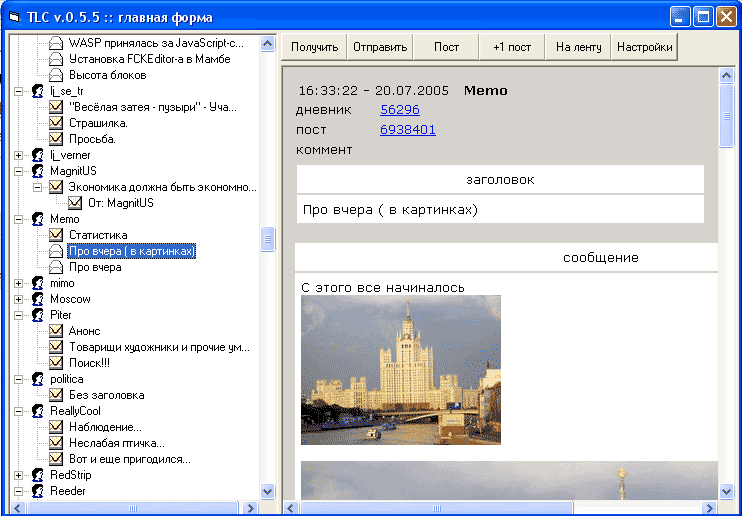The width and height of the screenshot is (742, 516).
Task: Click envelope icon next to 'Высота блоков'
Action: pyautogui.click(x=56, y=75)
